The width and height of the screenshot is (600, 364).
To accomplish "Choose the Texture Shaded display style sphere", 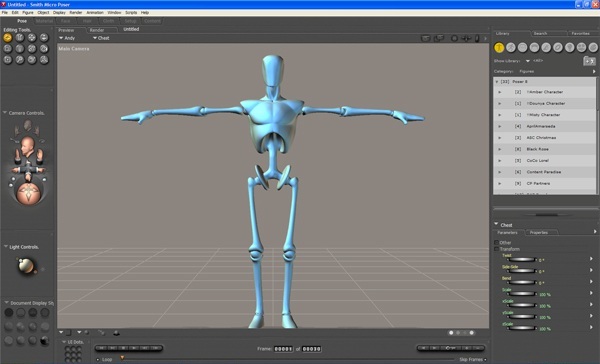I will pos(45,340).
